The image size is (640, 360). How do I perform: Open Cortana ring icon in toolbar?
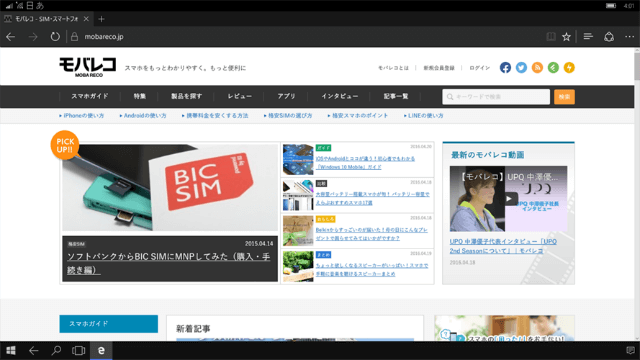(609, 37)
